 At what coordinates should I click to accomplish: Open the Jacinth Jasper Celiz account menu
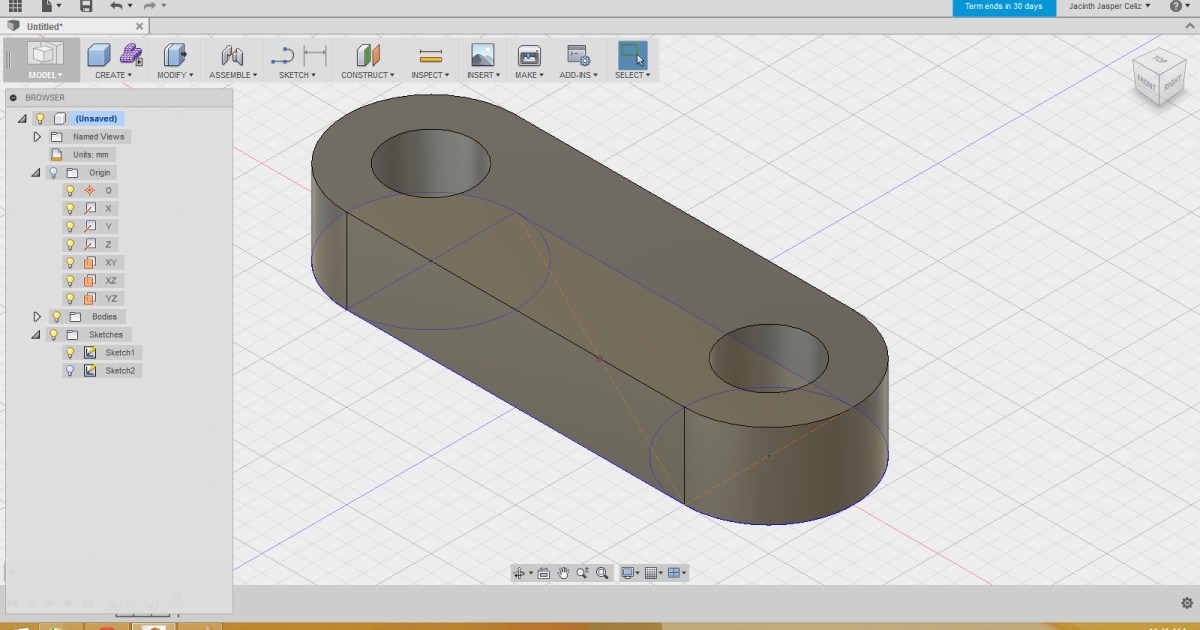tap(1109, 7)
